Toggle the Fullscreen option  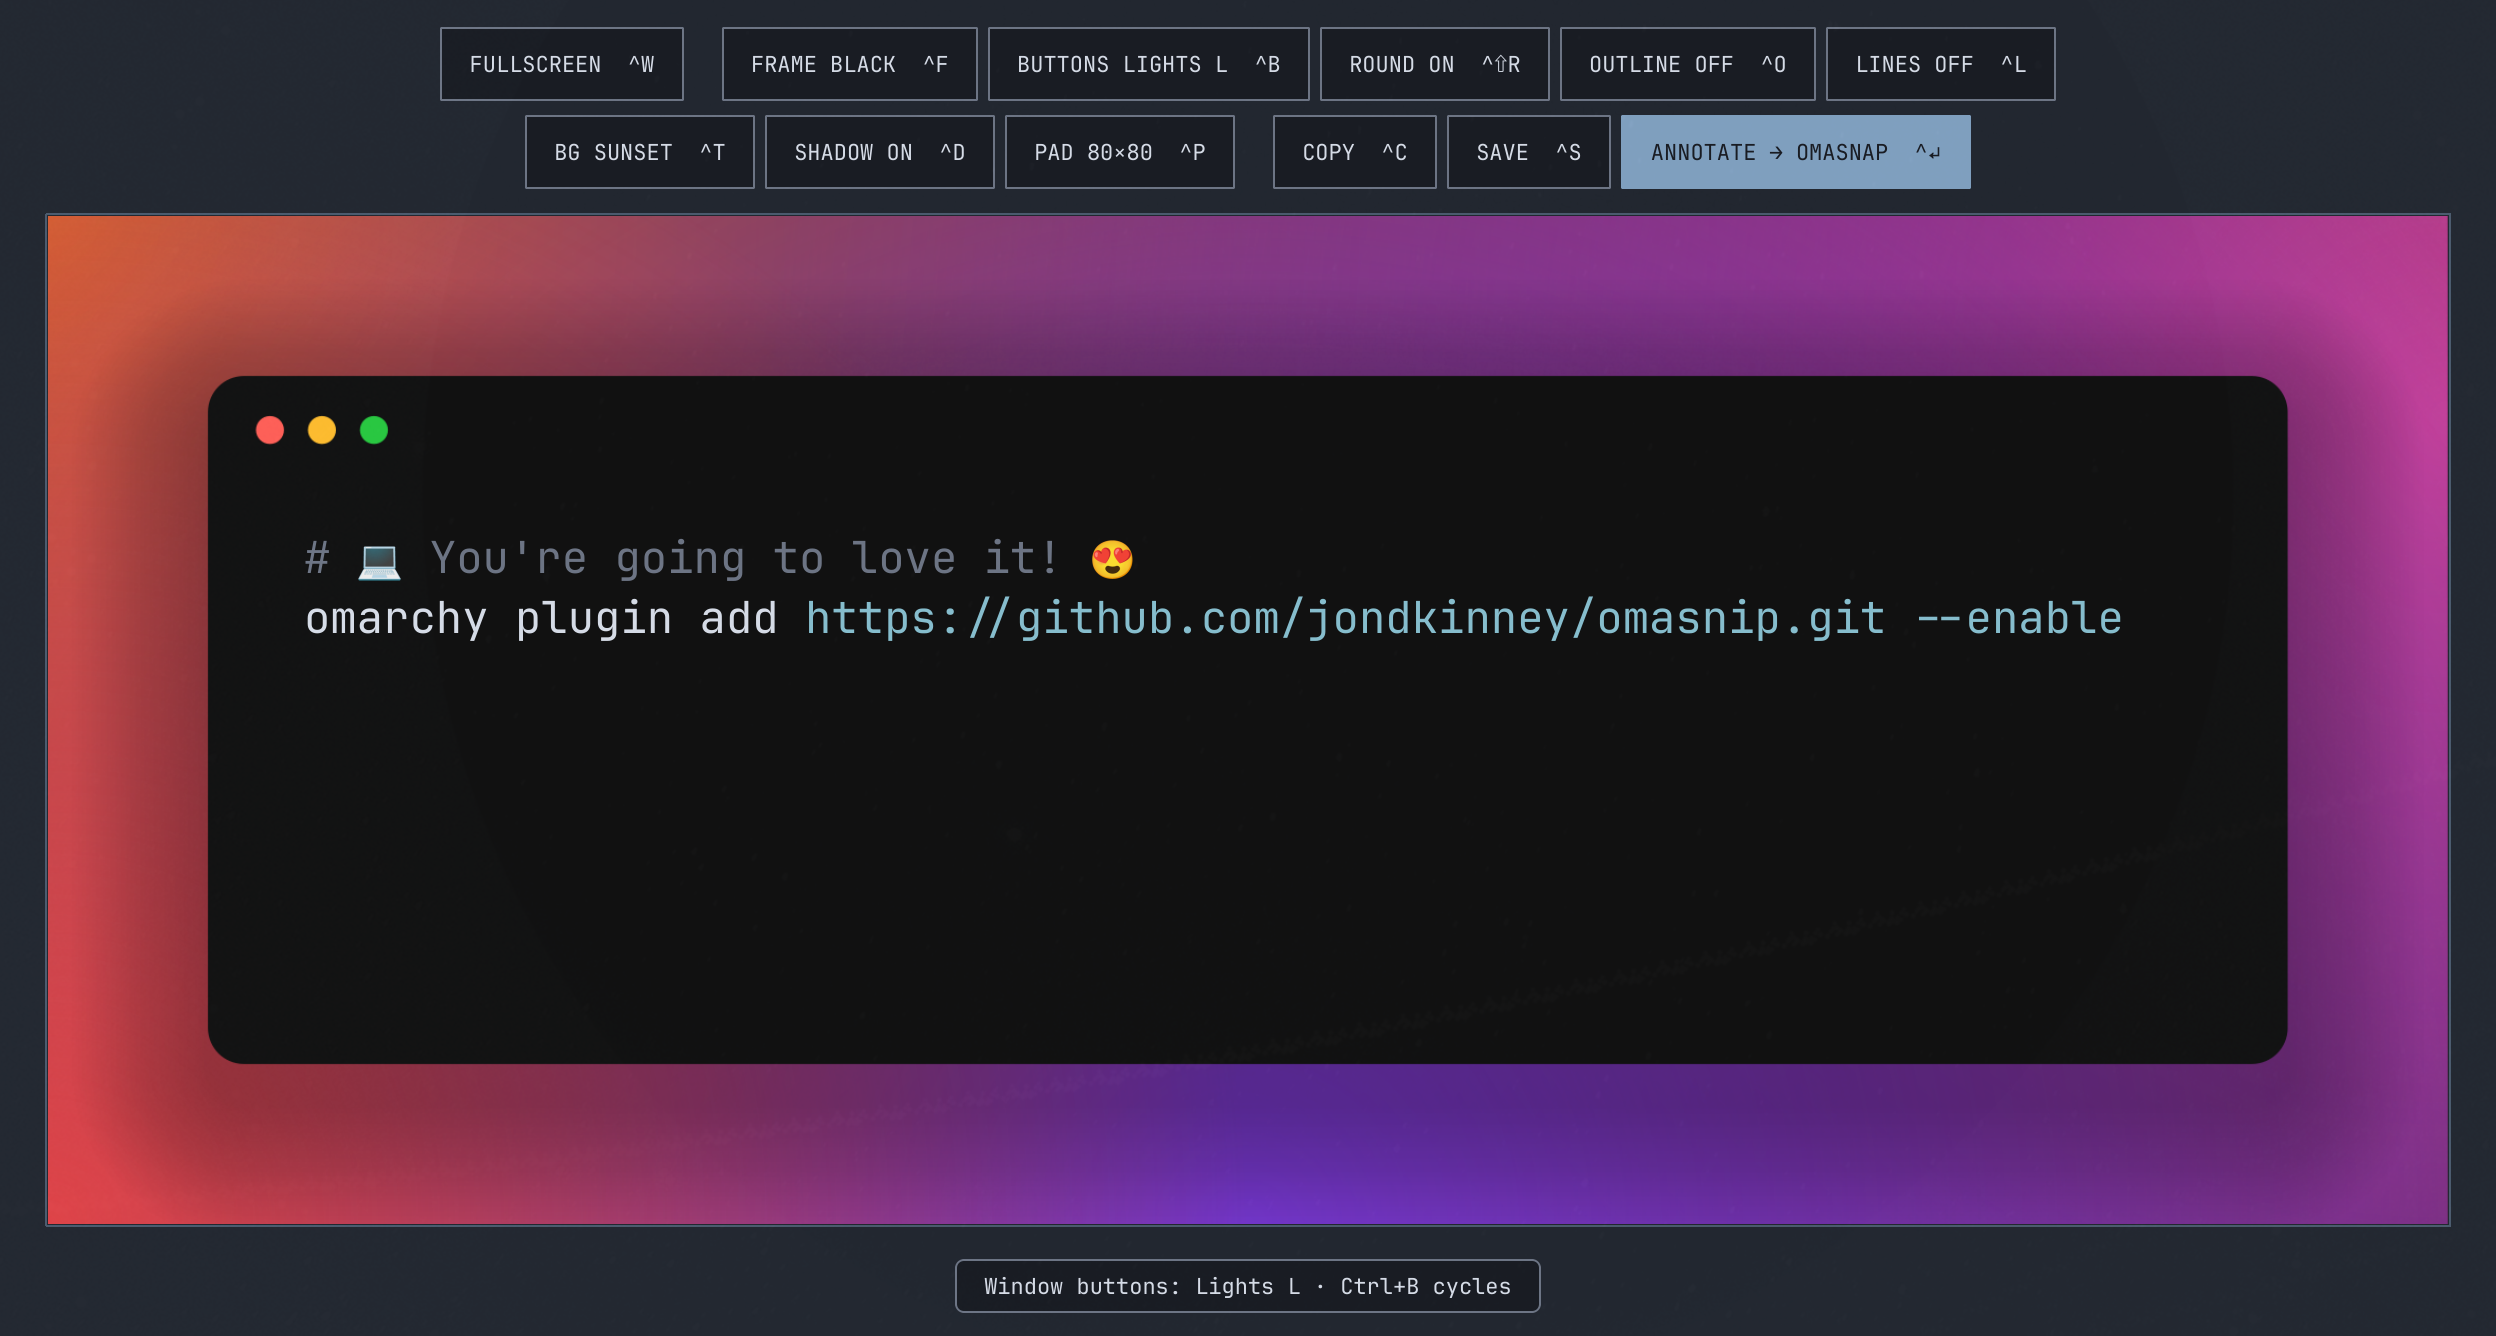click(x=562, y=64)
